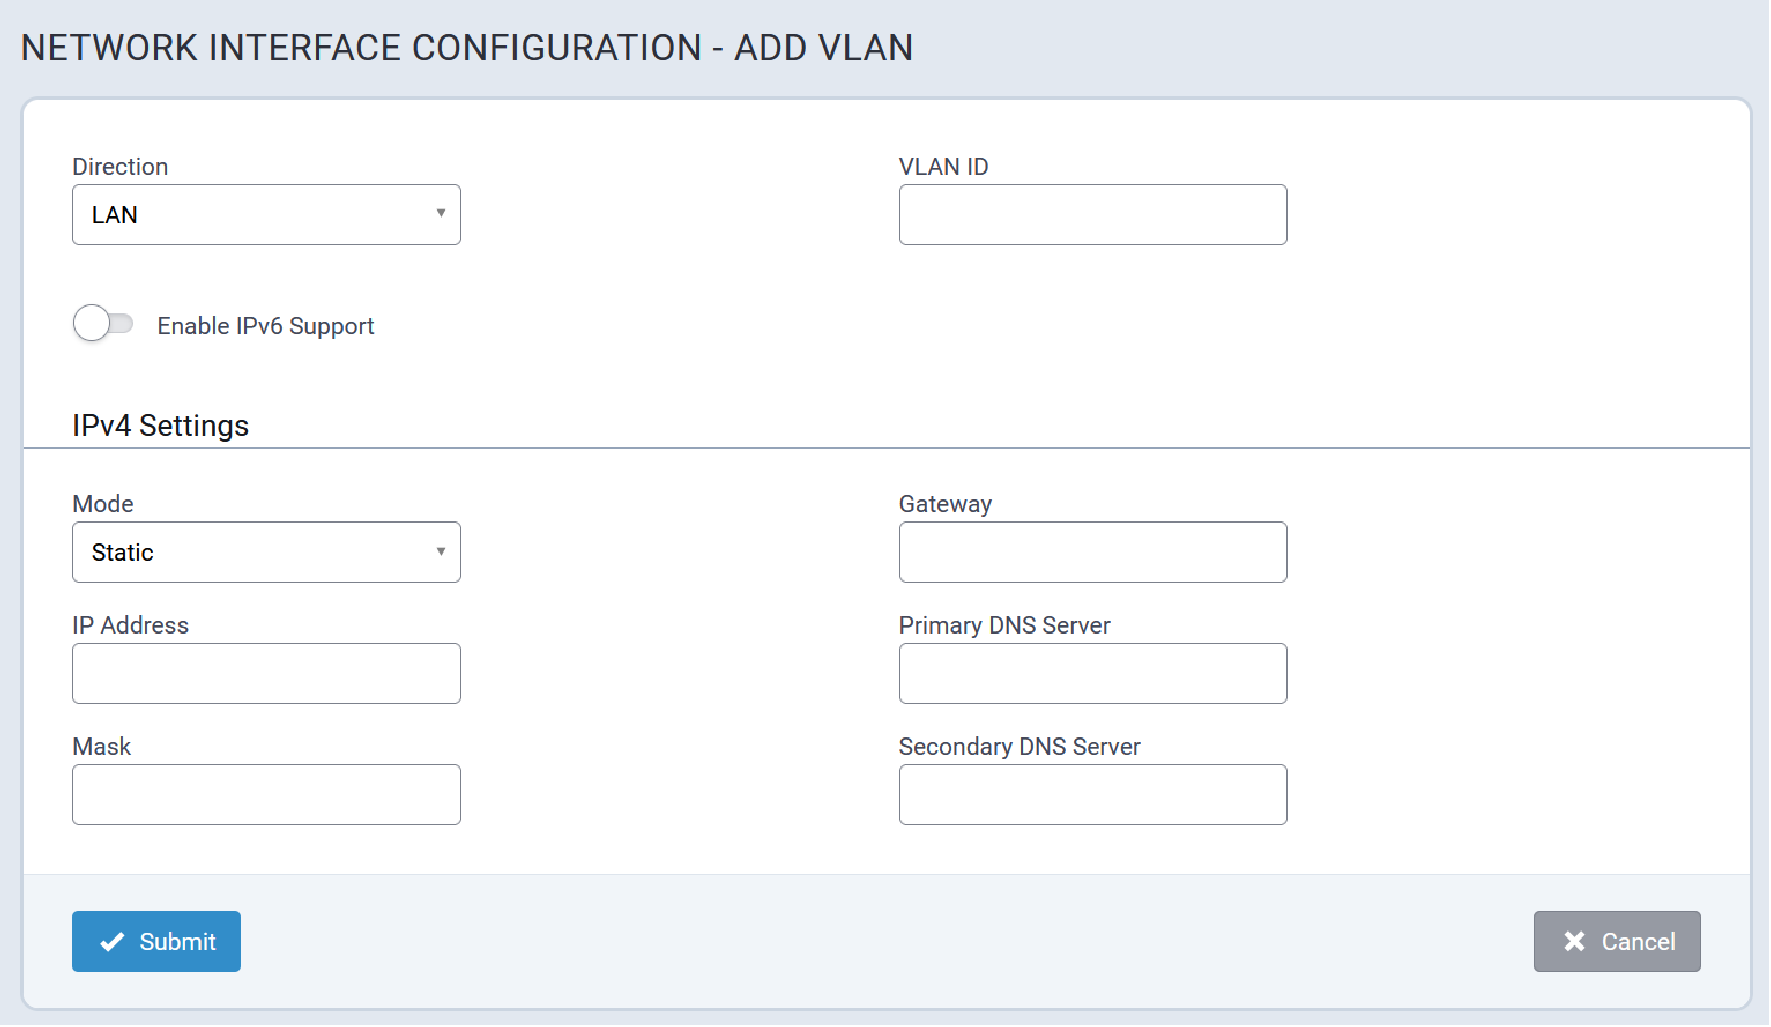Viewport: 1771px width, 1027px height.
Task: Click the Secondary DNS Server field
Action: click(1092, 795)
